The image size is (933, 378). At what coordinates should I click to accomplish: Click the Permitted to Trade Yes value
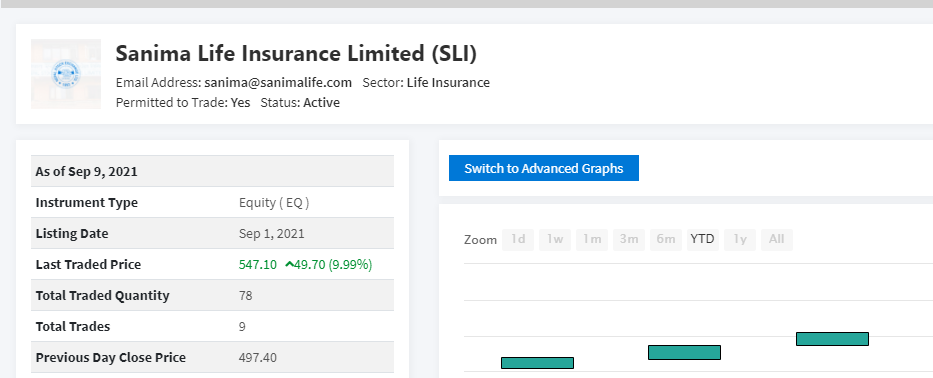click(240, 102)
